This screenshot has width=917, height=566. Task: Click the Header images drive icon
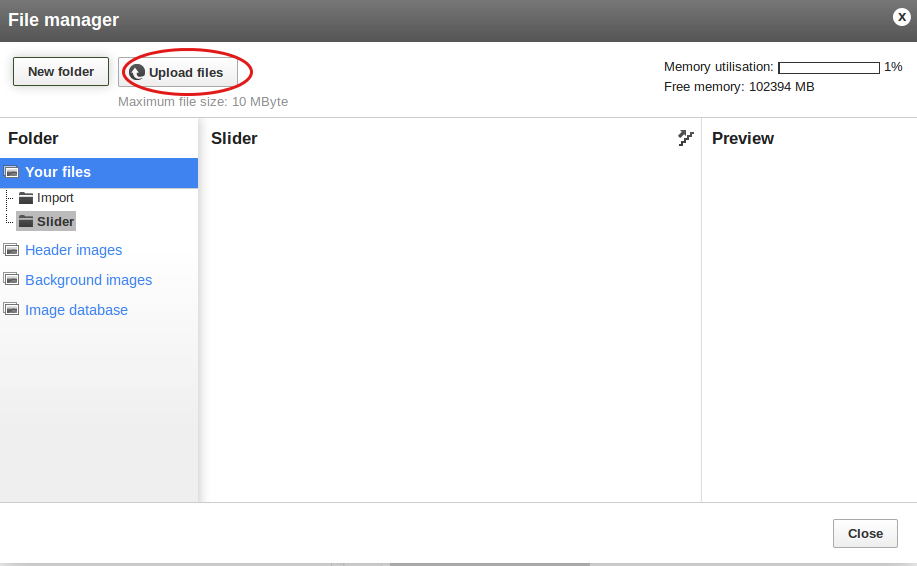[x=11, y=250]
